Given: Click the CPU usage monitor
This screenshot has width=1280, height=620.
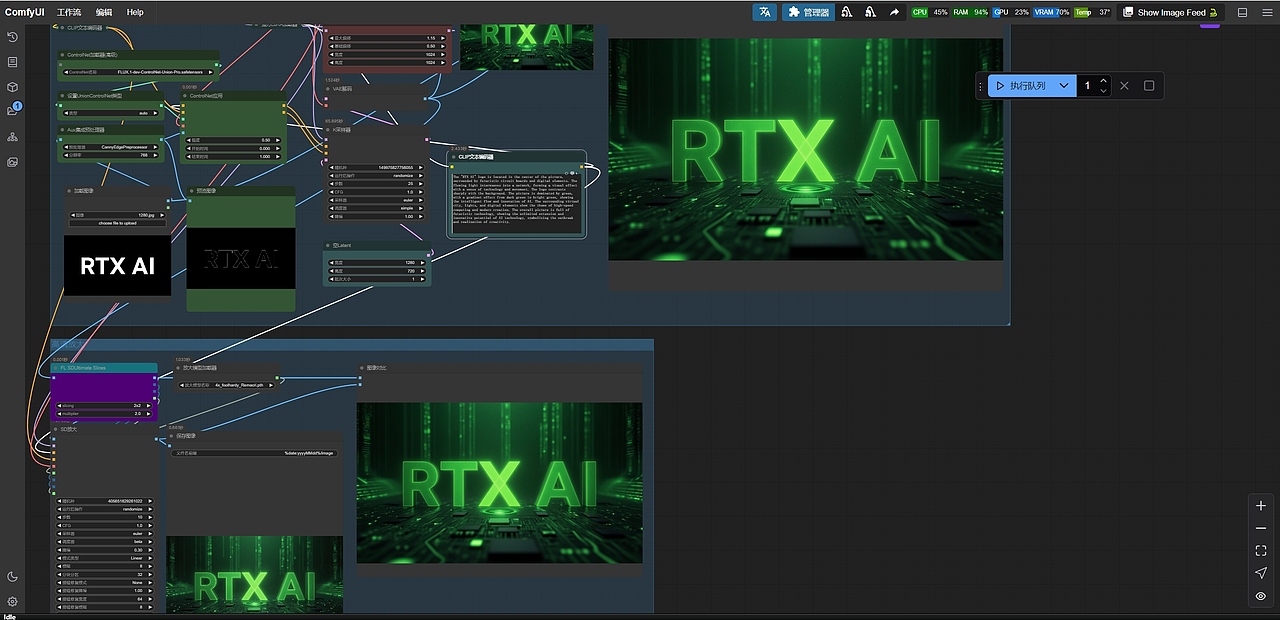Looking at the screenshot, I should [x=929, y=12].
